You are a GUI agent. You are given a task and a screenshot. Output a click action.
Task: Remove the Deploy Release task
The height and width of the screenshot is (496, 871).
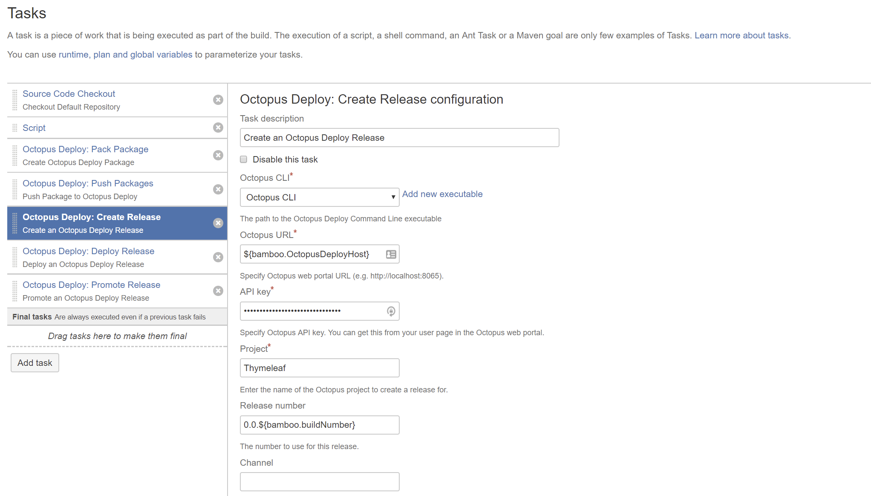coord(218,257)
